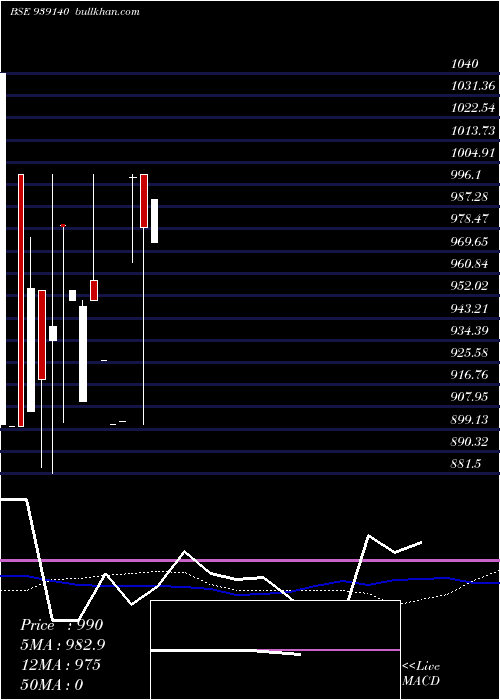Click the small red marker near 978.47
Image resolution: width=500 pixels, height=700 pixels.
(x=63, y=225)
